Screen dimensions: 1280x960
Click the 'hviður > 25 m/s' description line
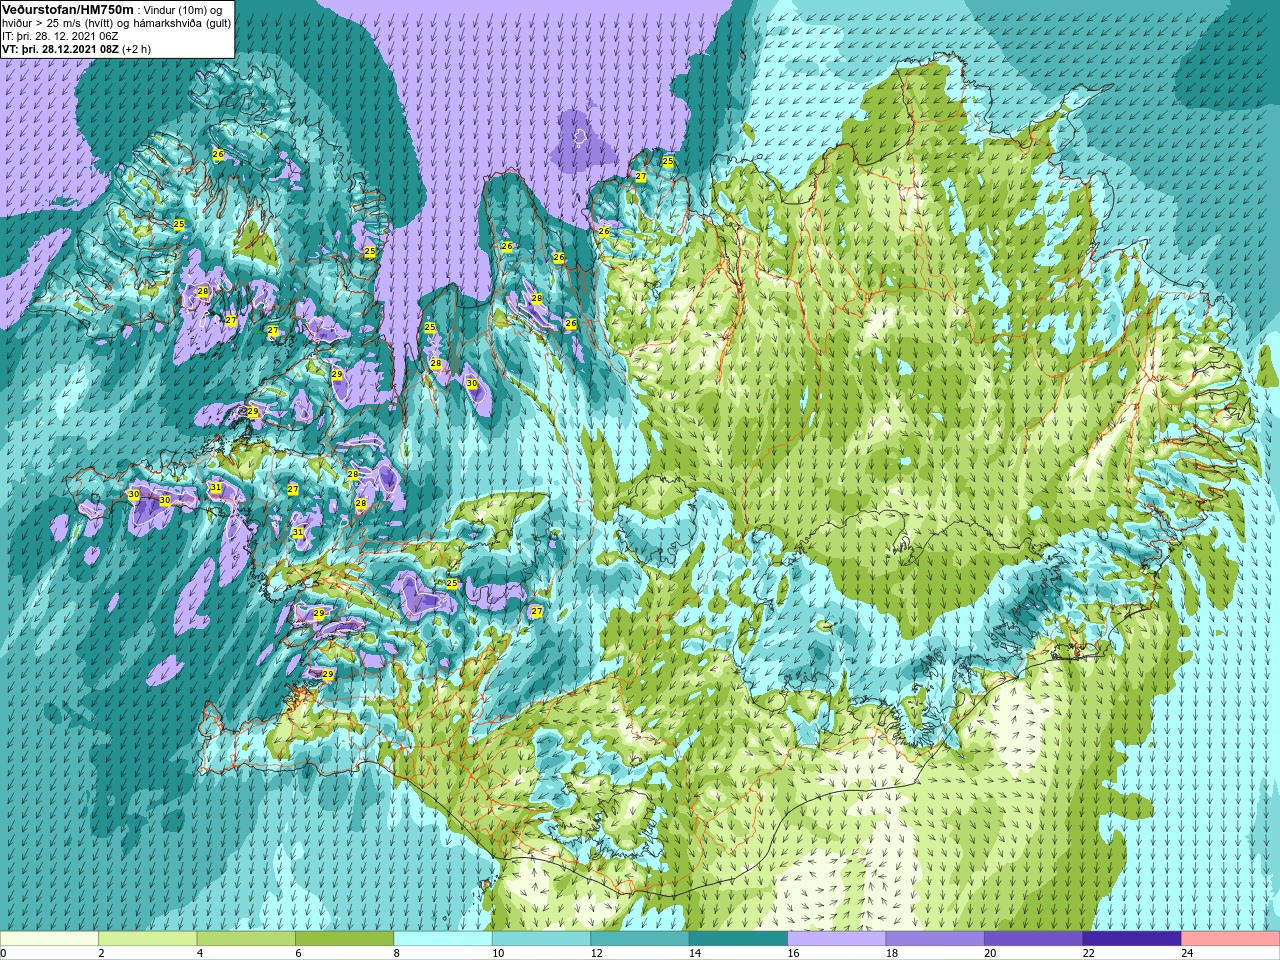coord(116,22)
